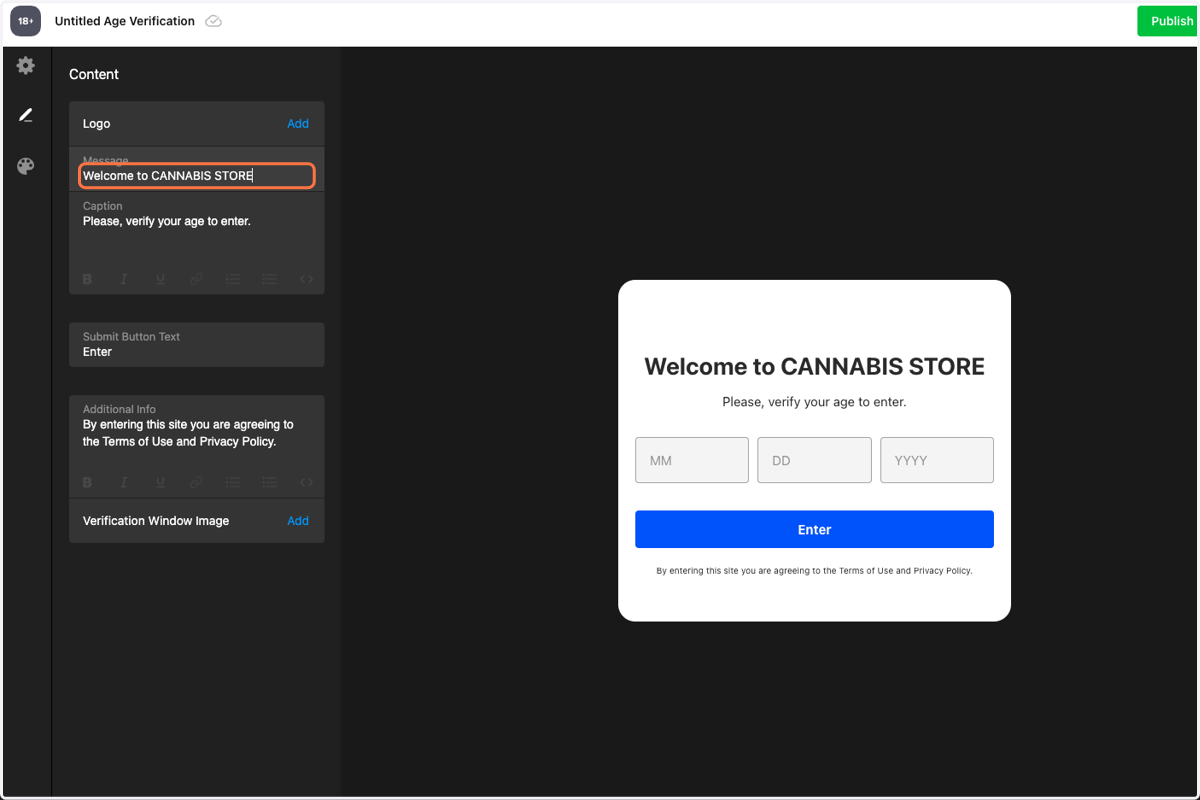1200x800 pixels.
Task: Apply bullet list in Additional Info toolbar
Action: pyautogui.click(x=269, y=482)
